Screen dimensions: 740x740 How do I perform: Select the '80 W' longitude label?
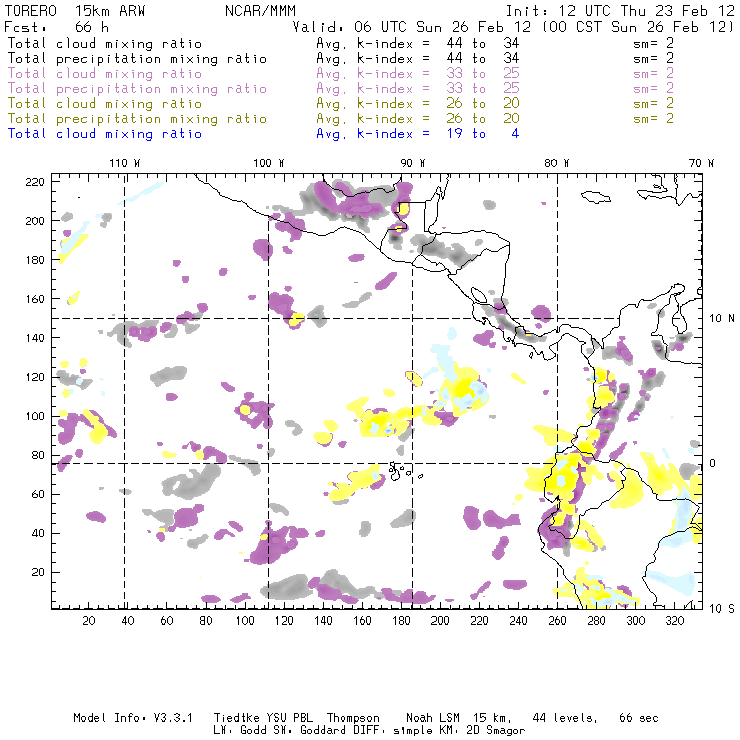[x=557, y=163]
